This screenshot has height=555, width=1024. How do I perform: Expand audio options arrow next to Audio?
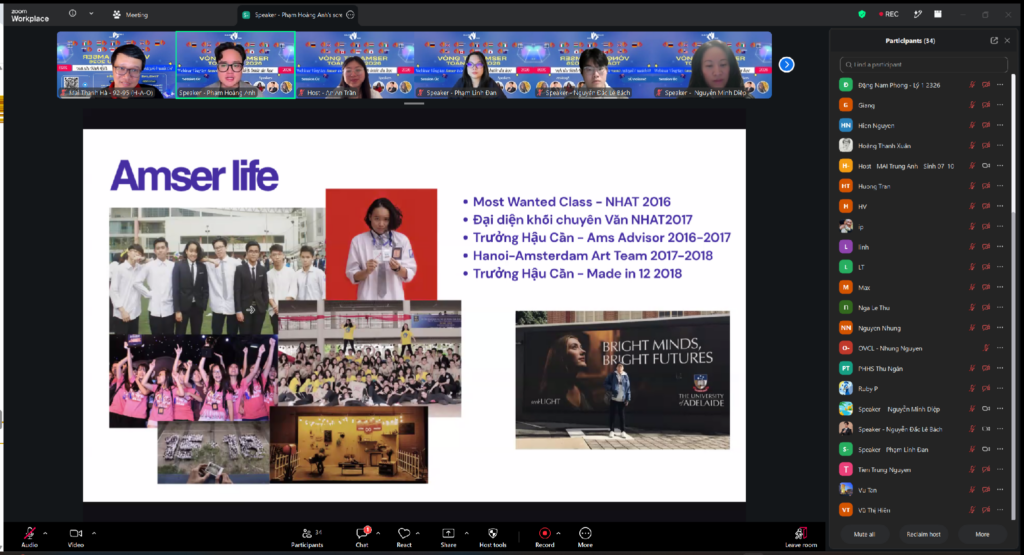tap(45, 533)
